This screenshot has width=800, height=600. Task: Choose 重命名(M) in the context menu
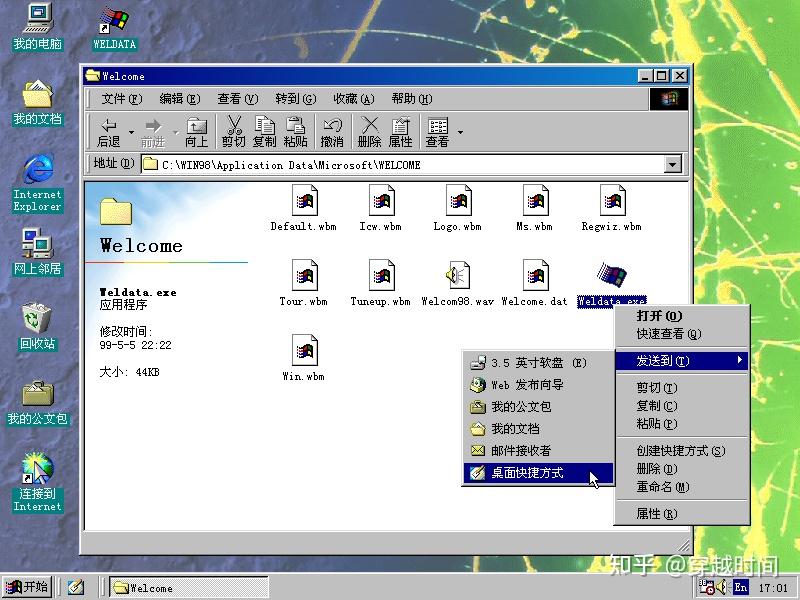pos(682,487)
